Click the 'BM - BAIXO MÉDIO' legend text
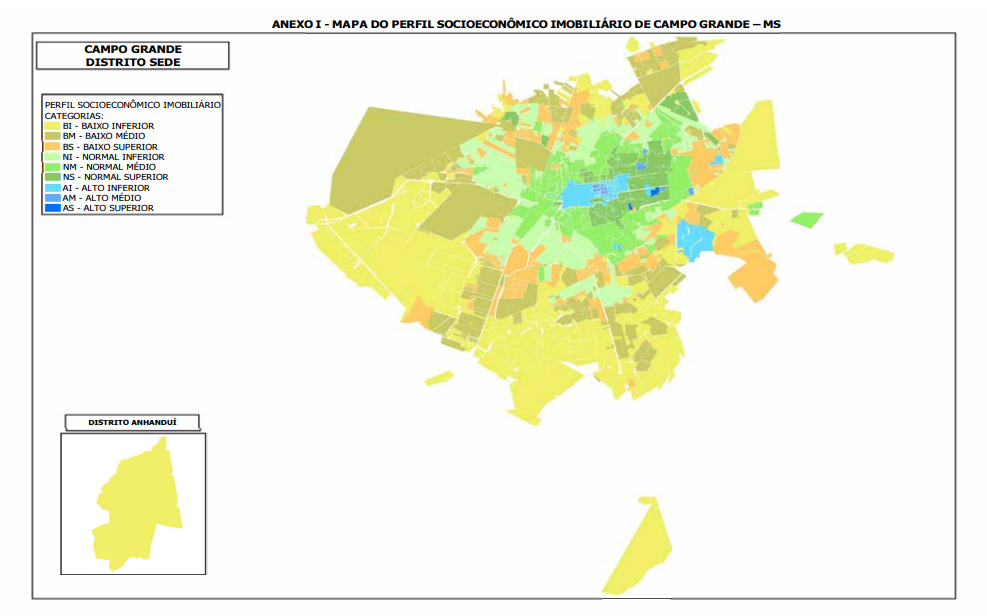Image resolution: width=987 pixels, height=616 pixels. pyautogui.click(x=104, y=136)
